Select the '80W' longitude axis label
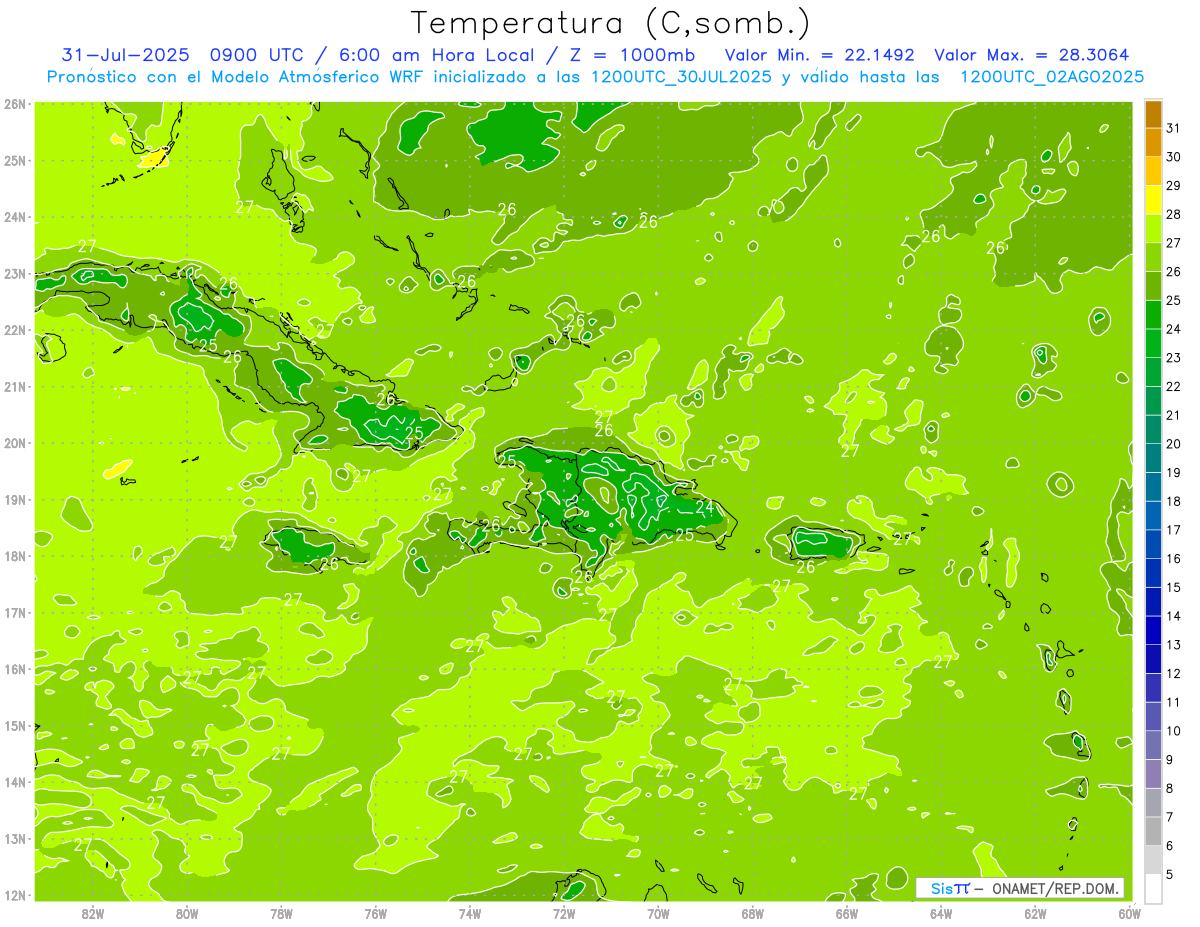Viewport: 1200px width, 927px height. [187, 914]
